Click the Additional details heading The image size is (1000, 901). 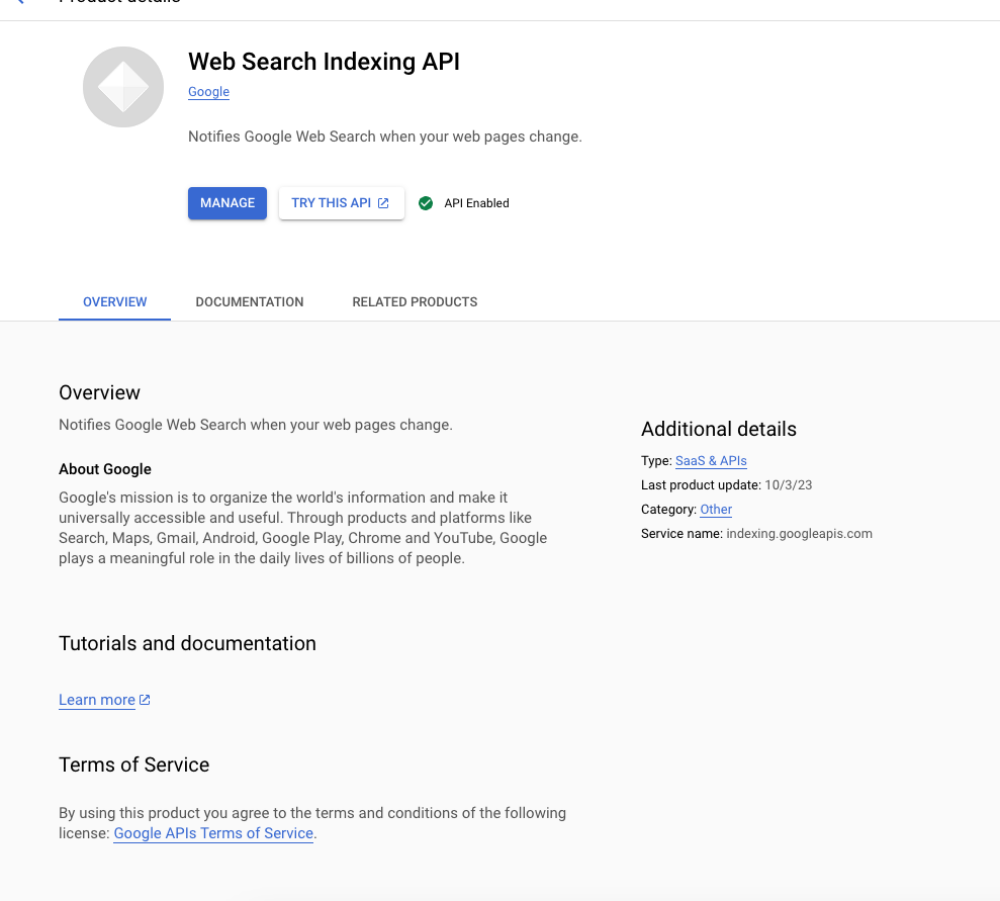[x=719, y=429]
